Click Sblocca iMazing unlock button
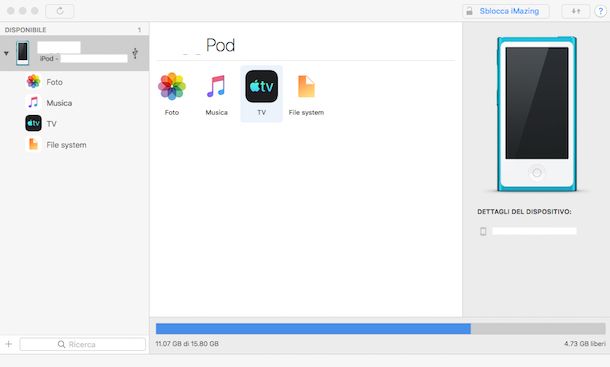 click(x=506, y=11)
